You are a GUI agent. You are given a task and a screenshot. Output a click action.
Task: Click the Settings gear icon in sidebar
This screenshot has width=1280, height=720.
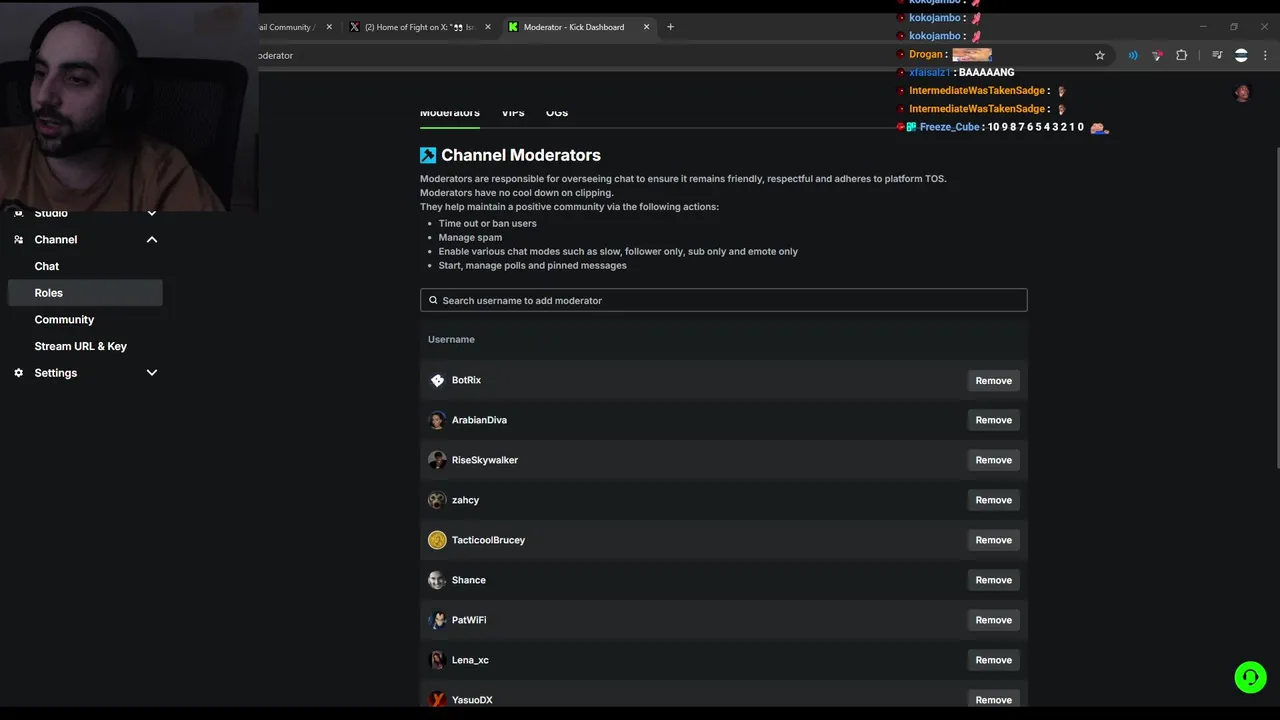(18, 373)
